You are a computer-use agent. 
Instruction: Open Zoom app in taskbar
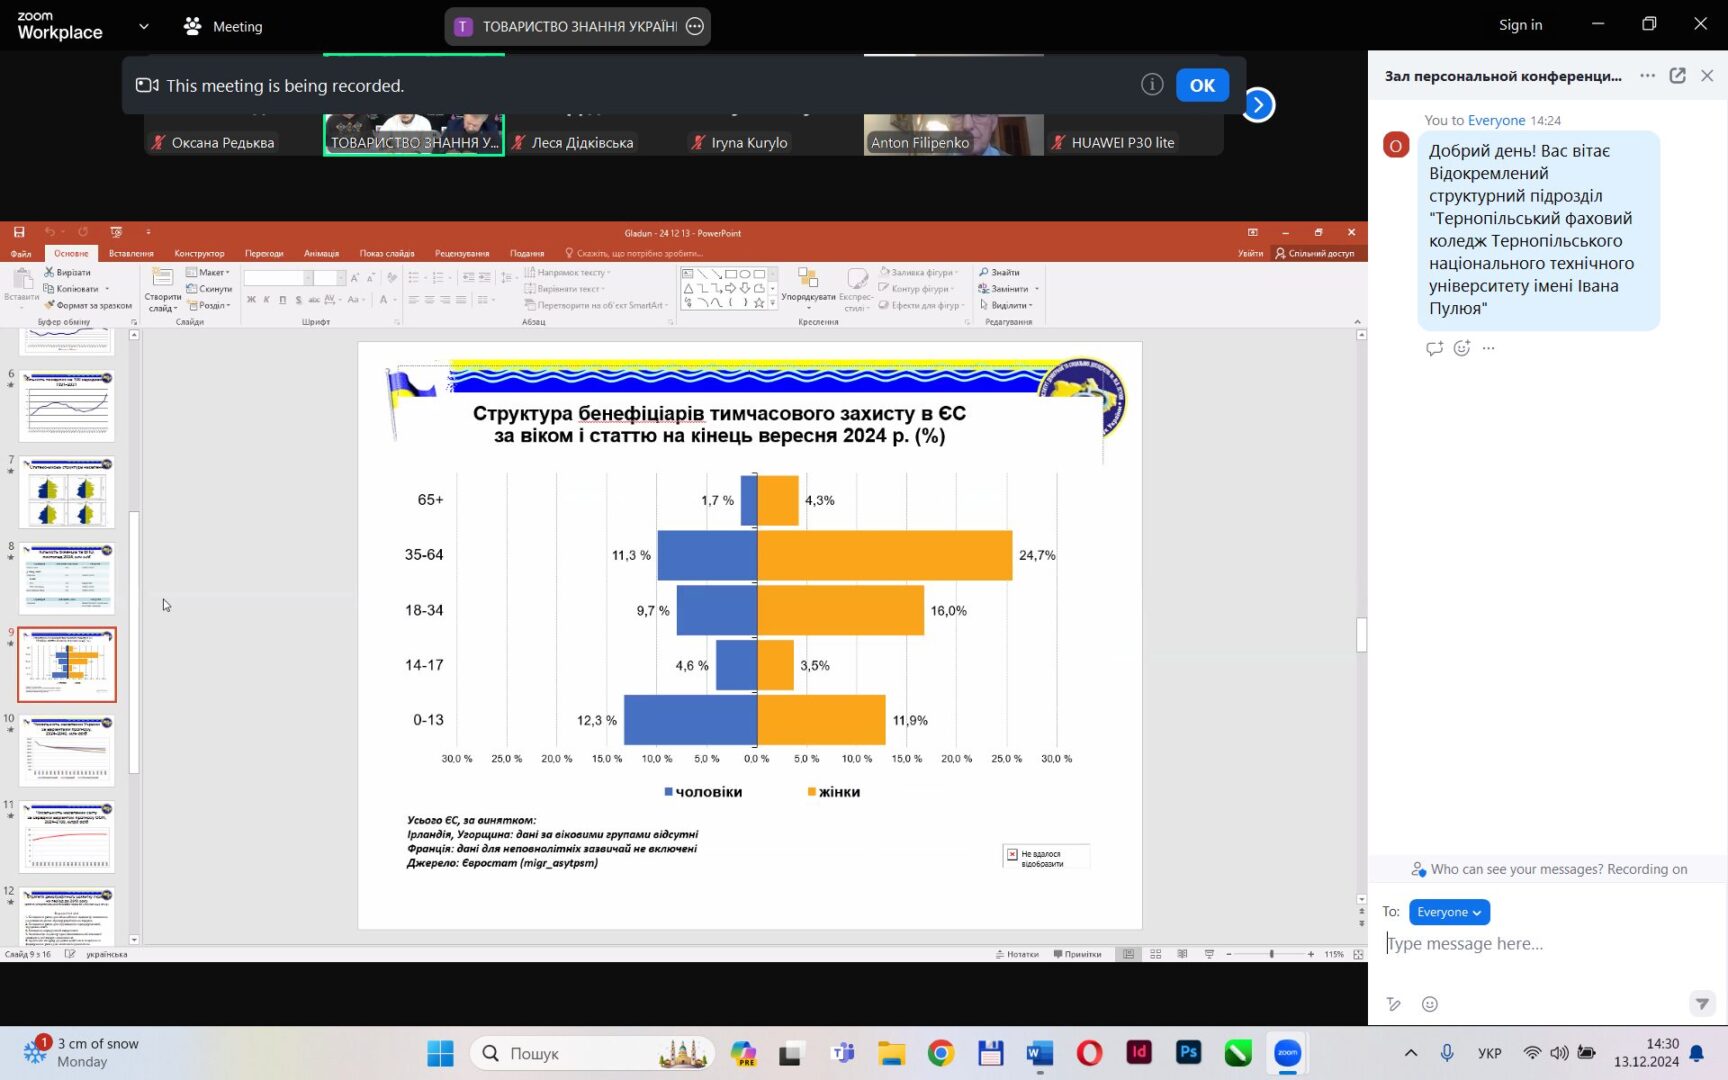1287,1053
